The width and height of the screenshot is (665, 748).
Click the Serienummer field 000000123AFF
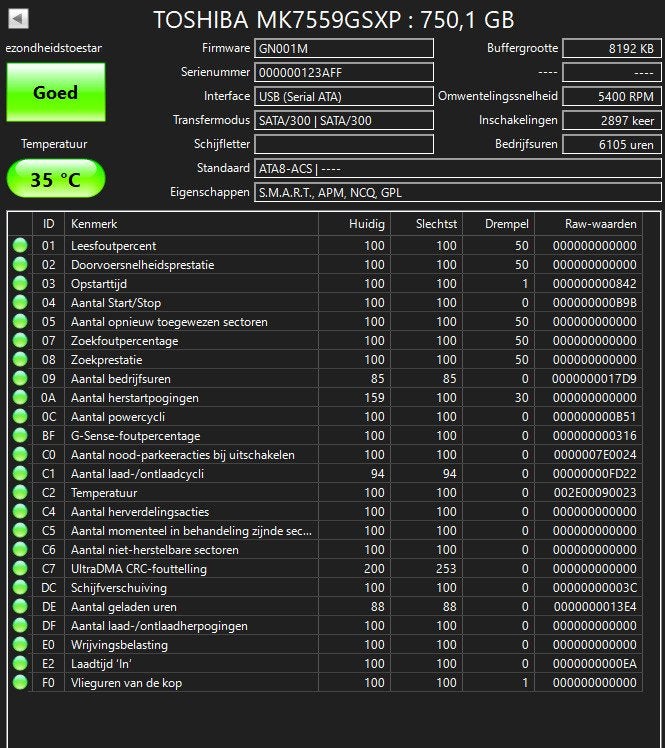tap(344, 73)
